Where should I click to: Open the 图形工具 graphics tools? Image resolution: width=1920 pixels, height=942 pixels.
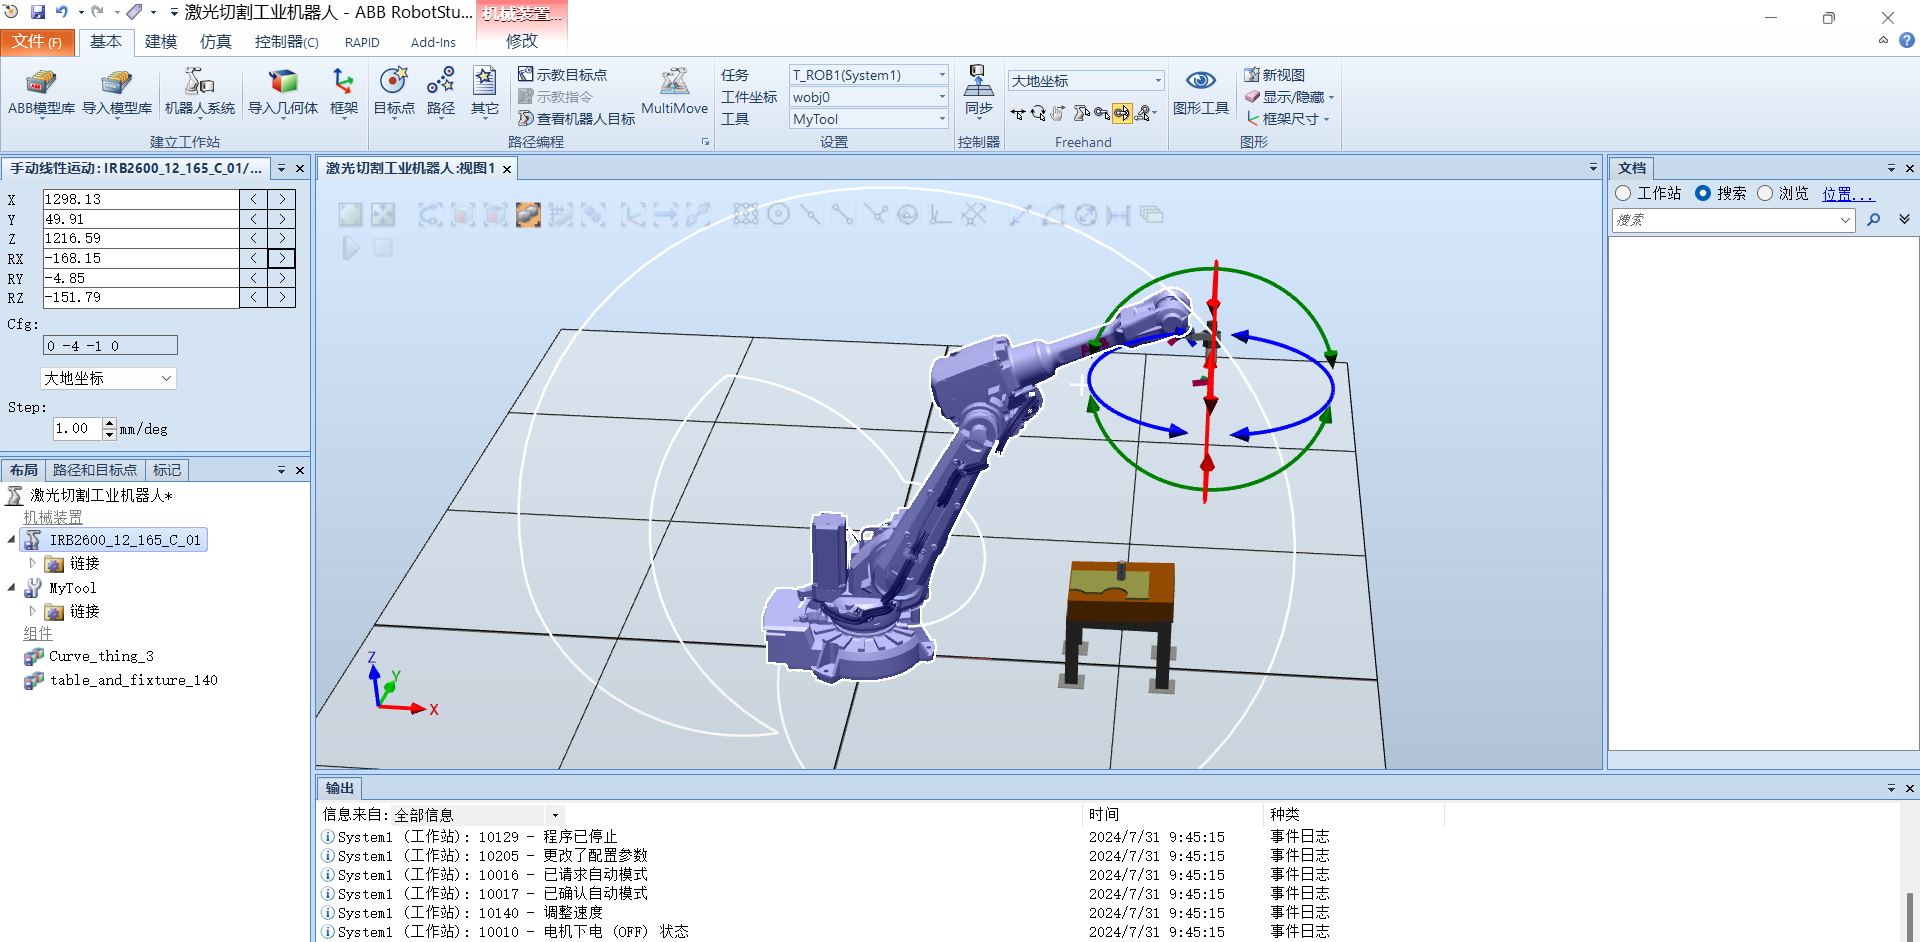tap(1200, 93)
